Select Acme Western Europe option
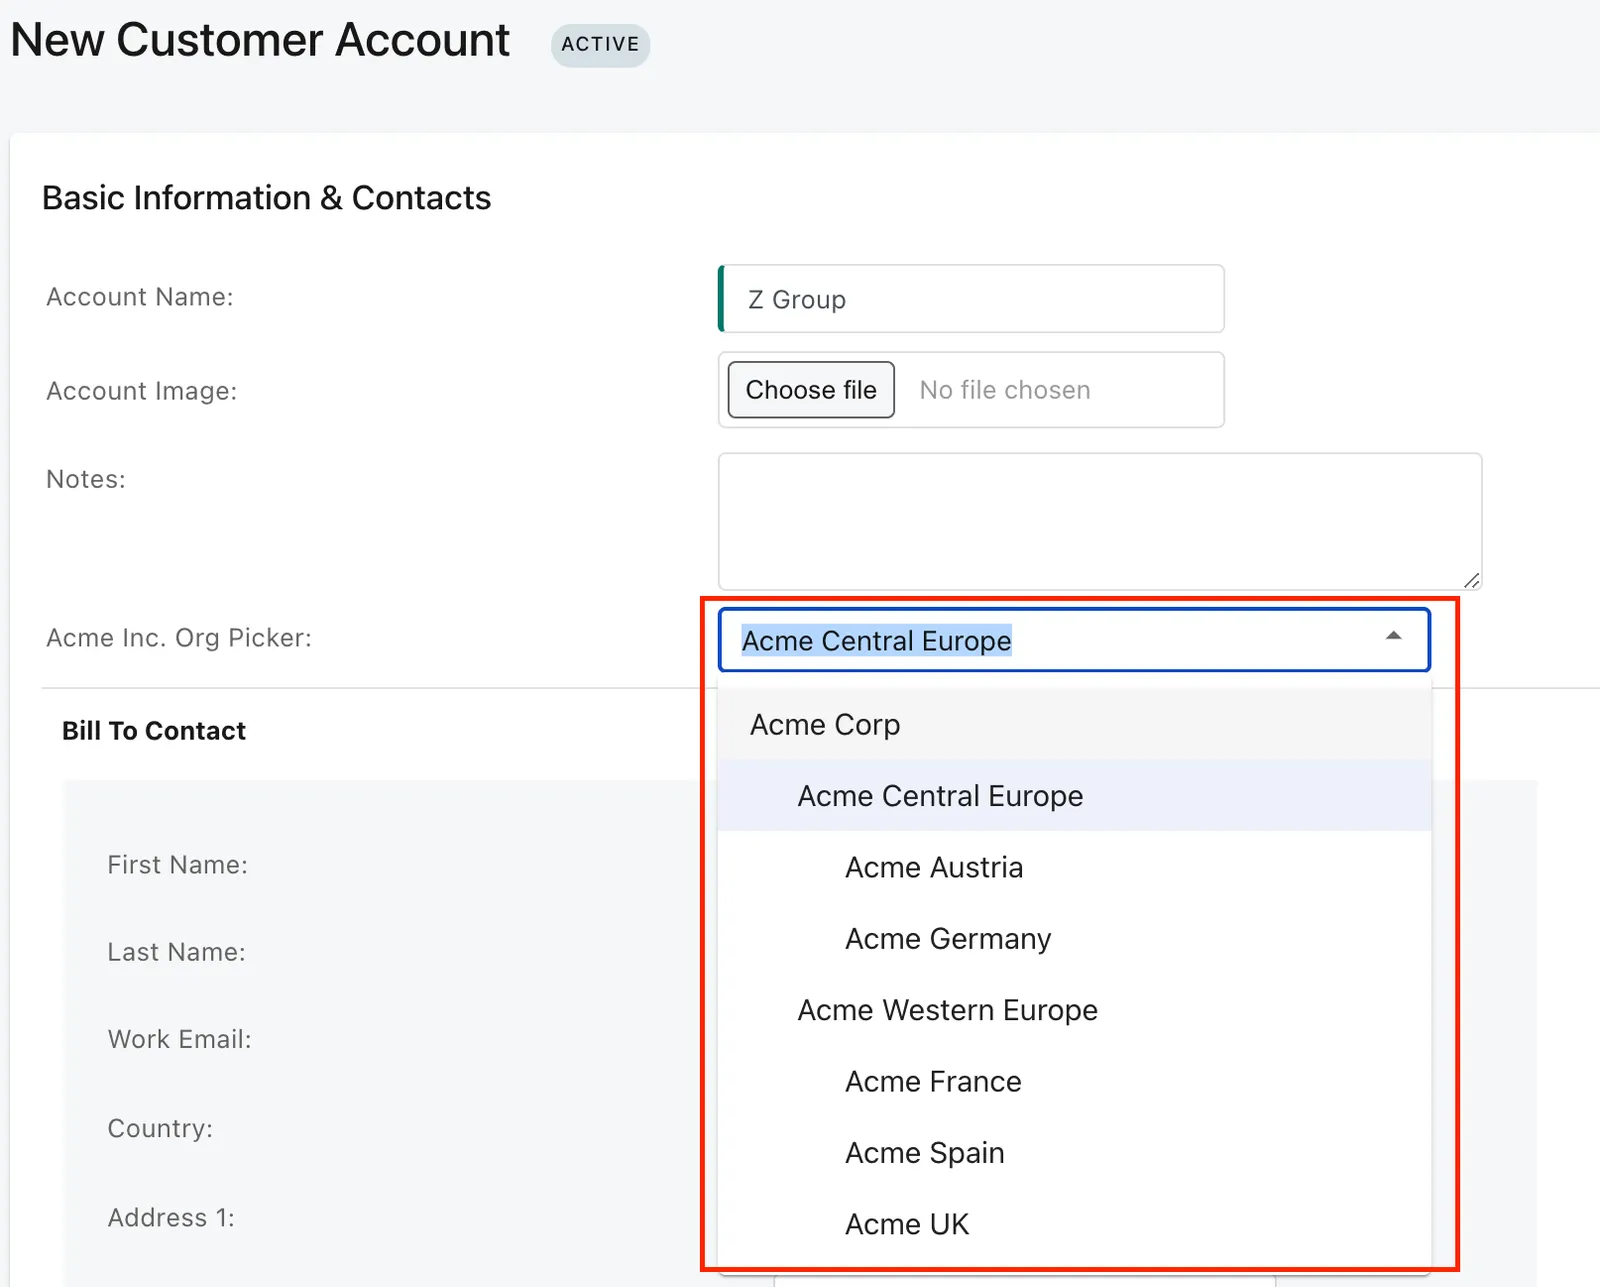Image resolution: width=1600 pixels, height=1287 pixels. click(1075, 1010)
